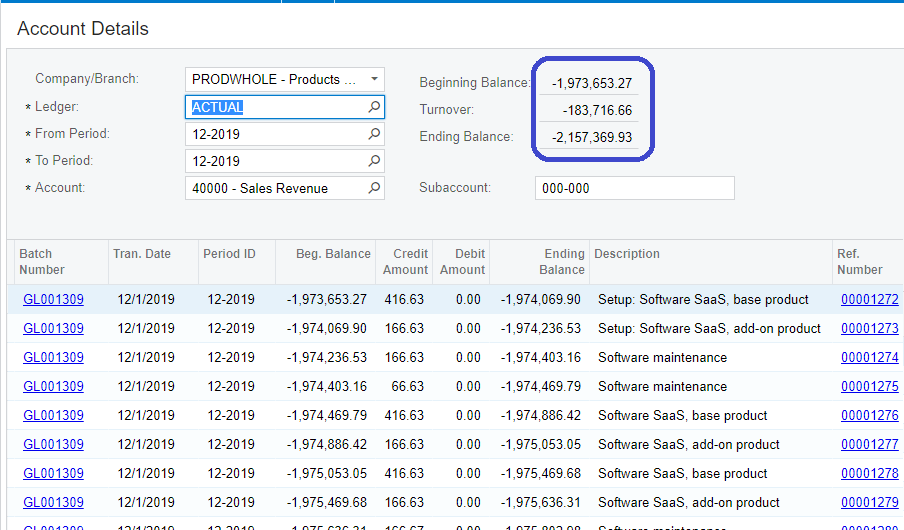Open reference number 00001277 link
This screenshot has height=530, width=904.
869,444
